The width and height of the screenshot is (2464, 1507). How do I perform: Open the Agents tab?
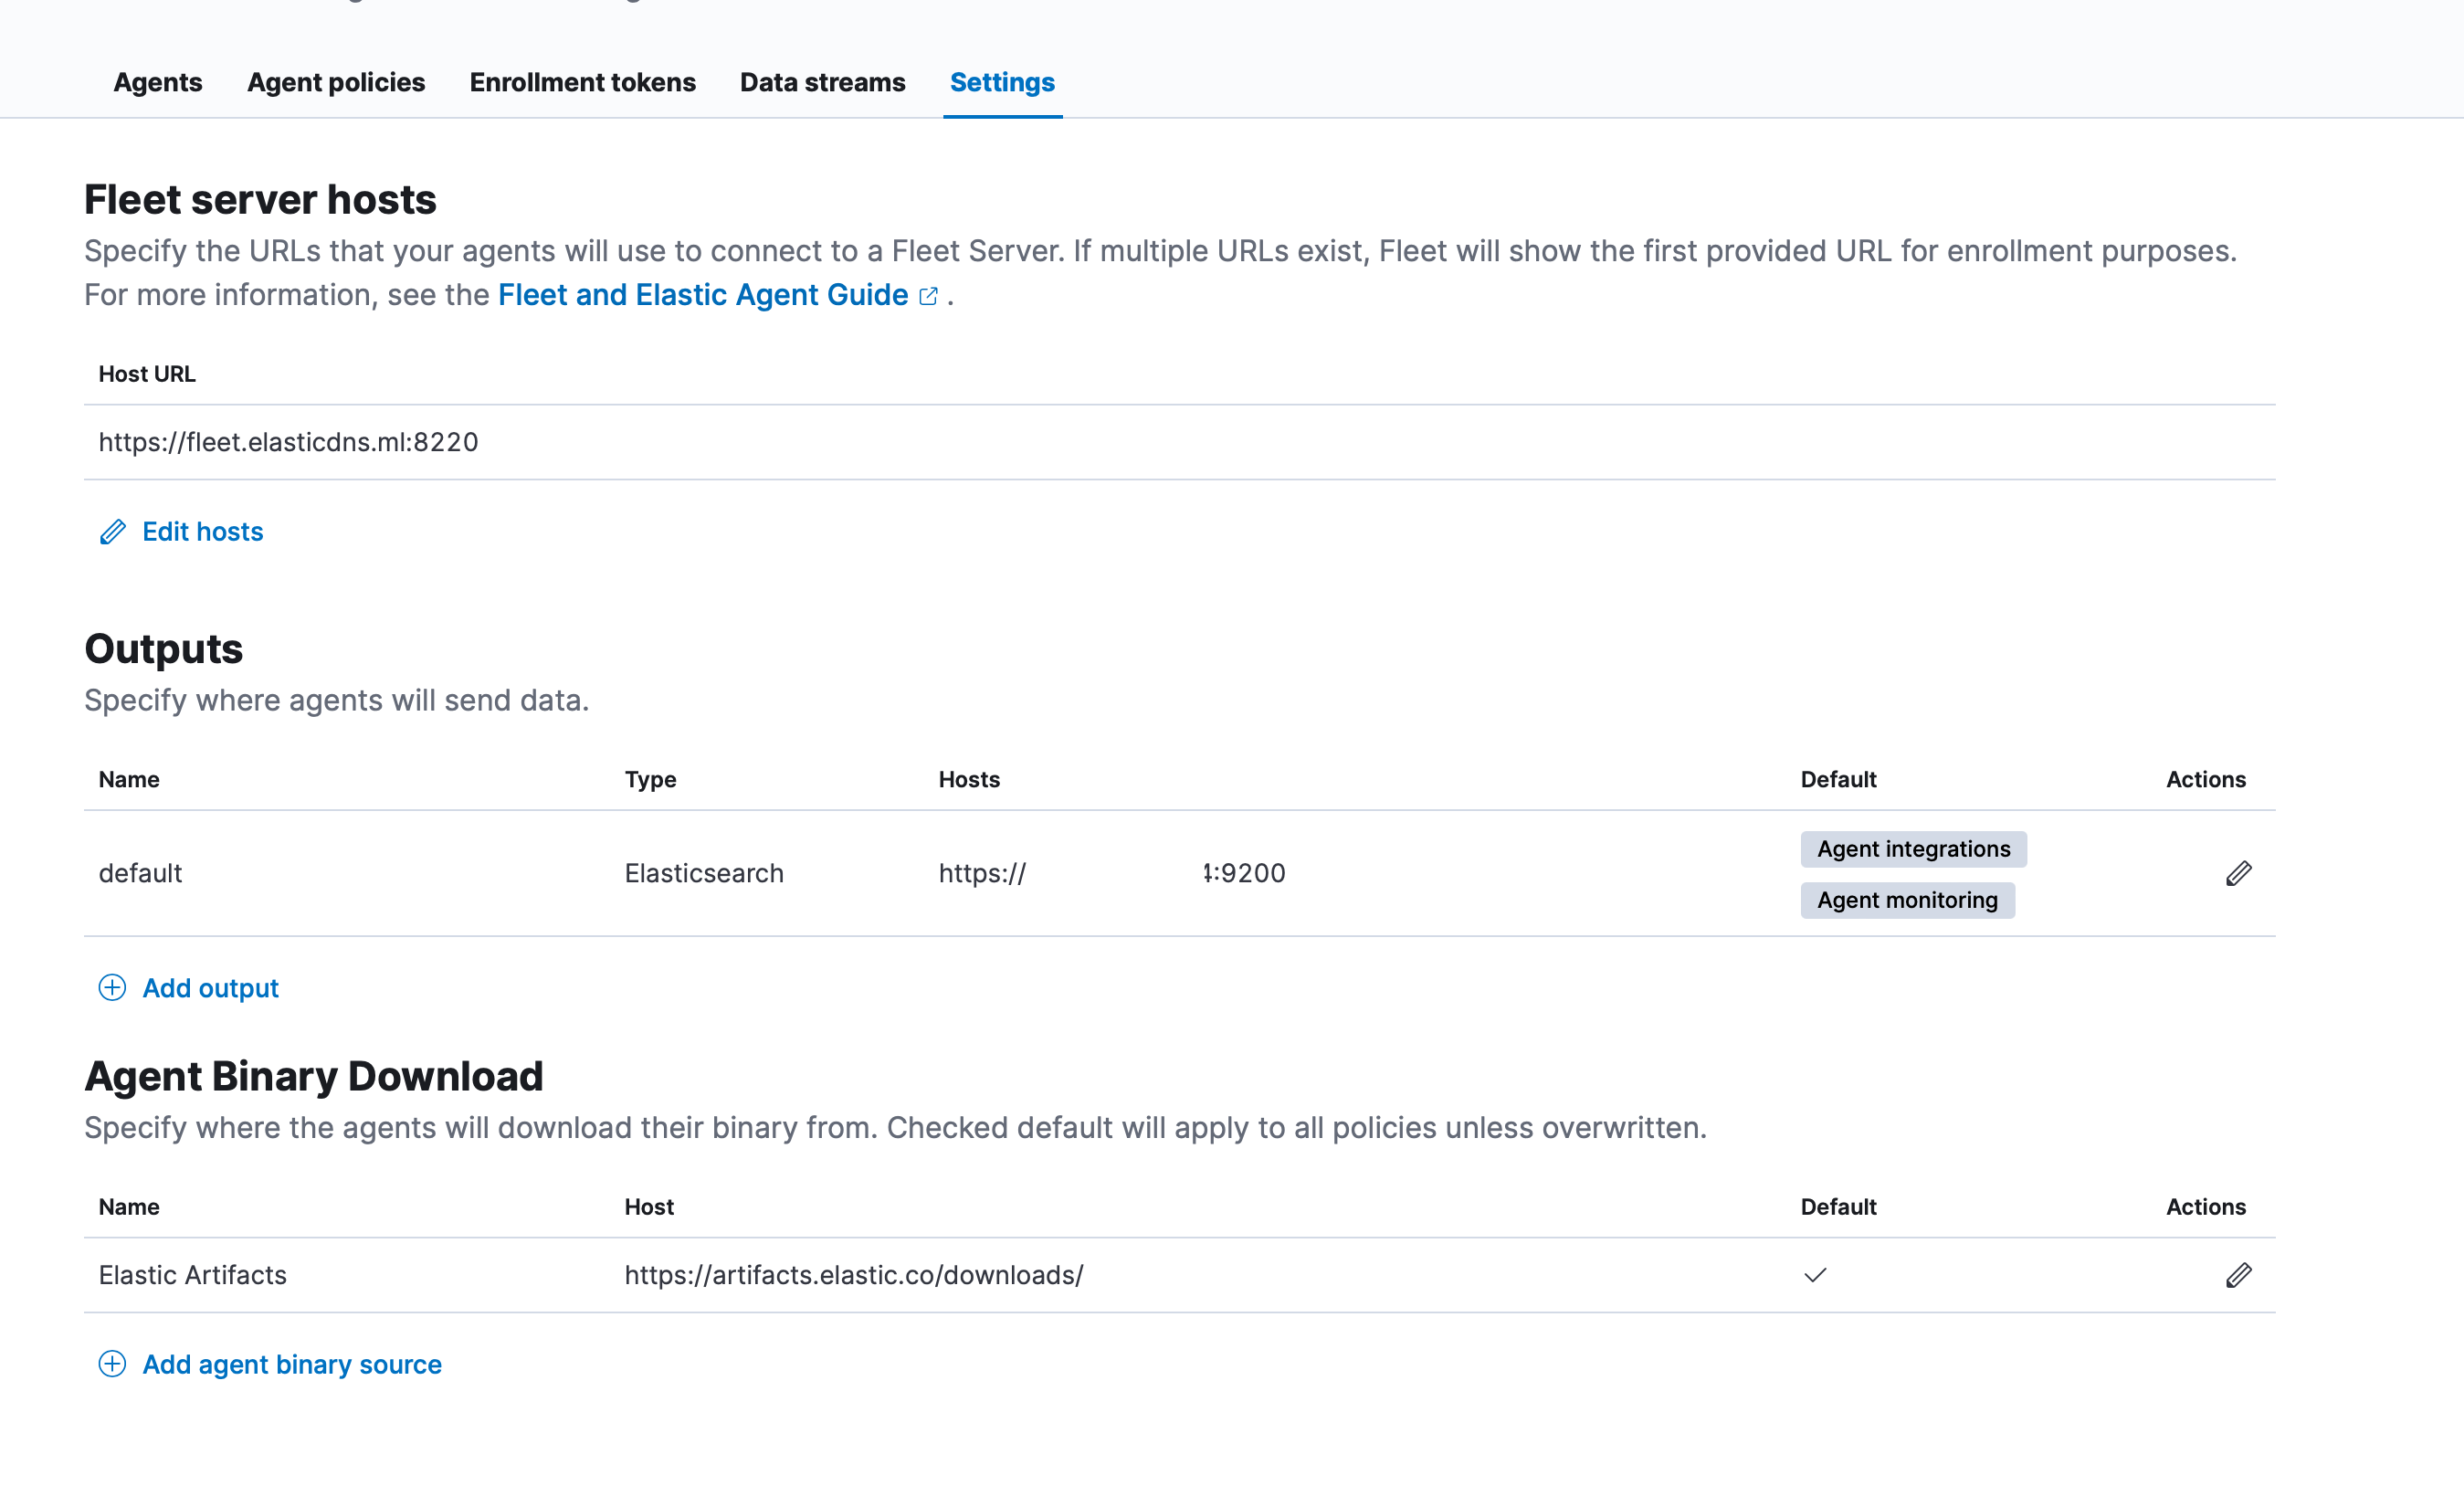coord(158,82)
